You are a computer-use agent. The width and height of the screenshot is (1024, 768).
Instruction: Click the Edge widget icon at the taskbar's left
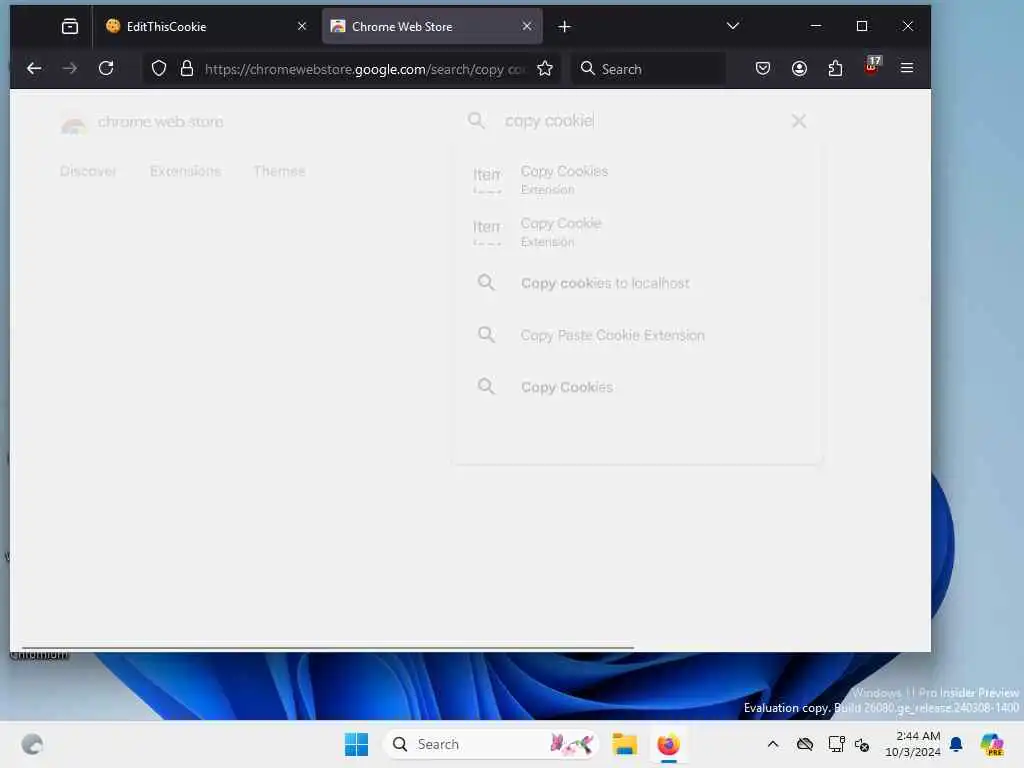[32, 744]
